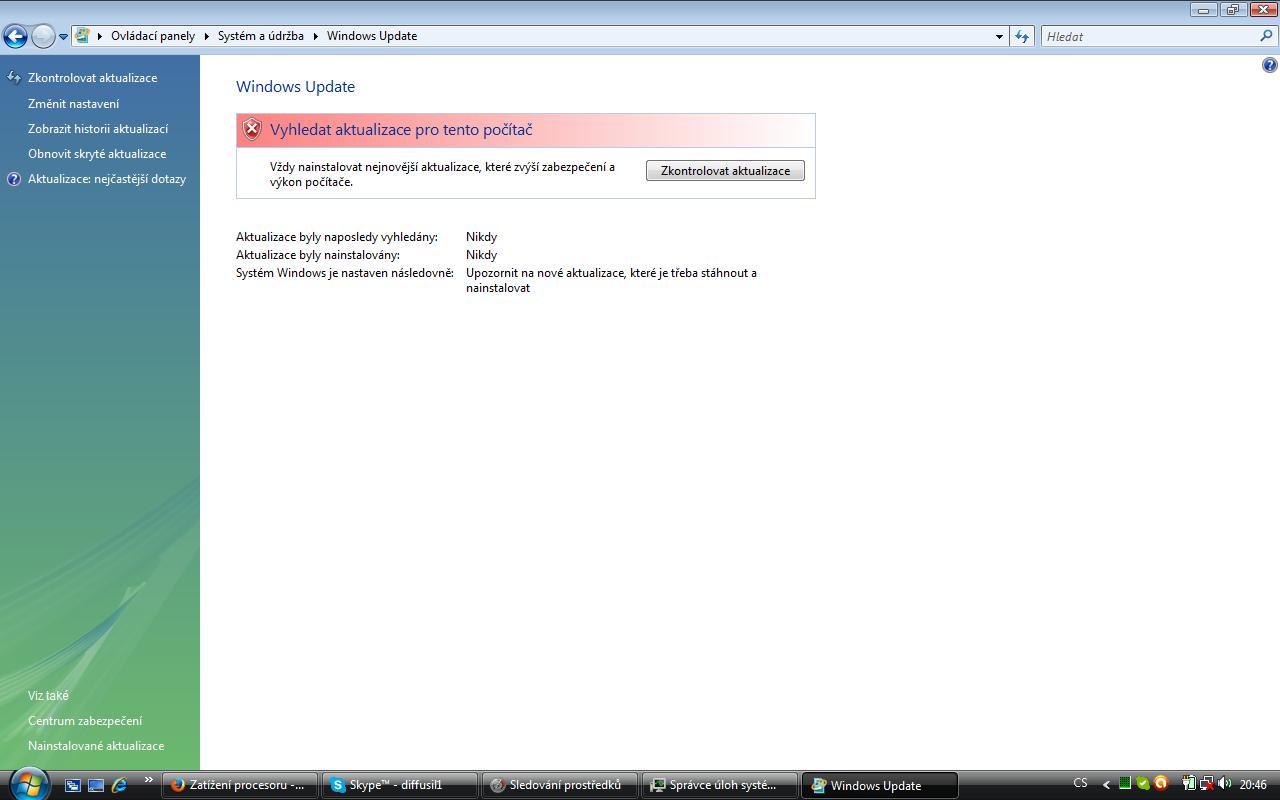This screenshot has height=800, width=1280.
Task: Click the Windows Update page title
Action: (295, 87)
